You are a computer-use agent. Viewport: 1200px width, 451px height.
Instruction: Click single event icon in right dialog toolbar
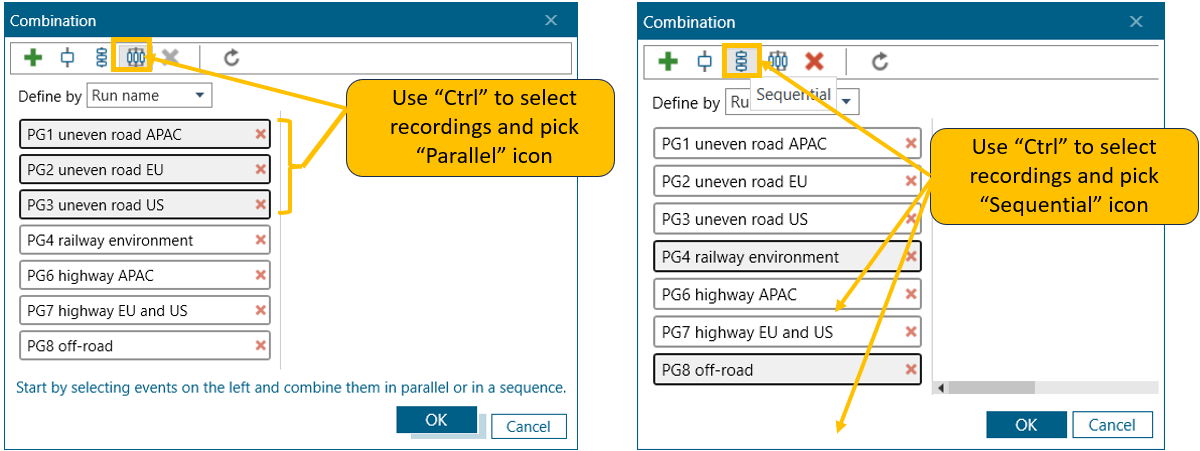tap(704, 62)
